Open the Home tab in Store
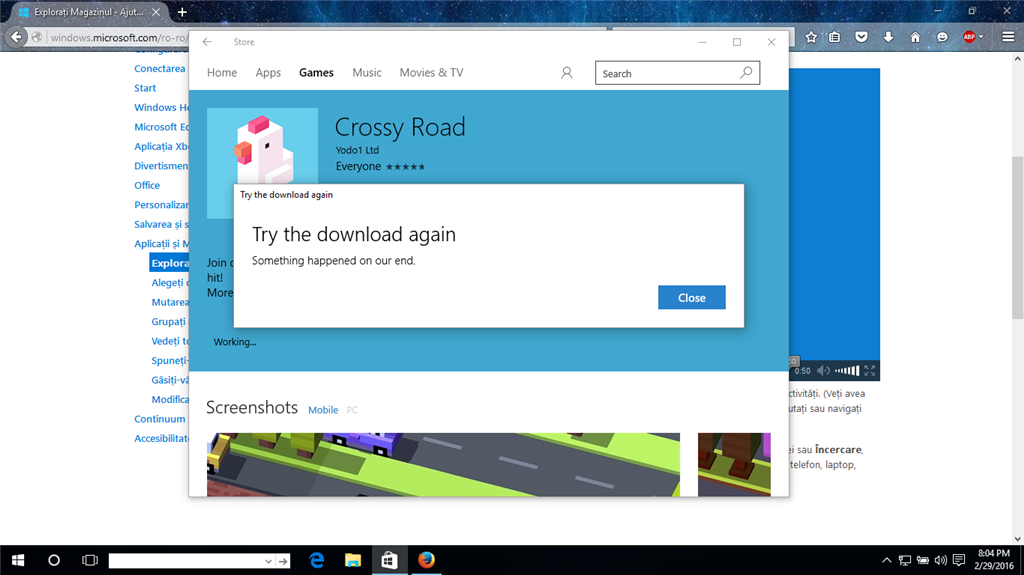The image size is (1024, 575). (222, 73)
